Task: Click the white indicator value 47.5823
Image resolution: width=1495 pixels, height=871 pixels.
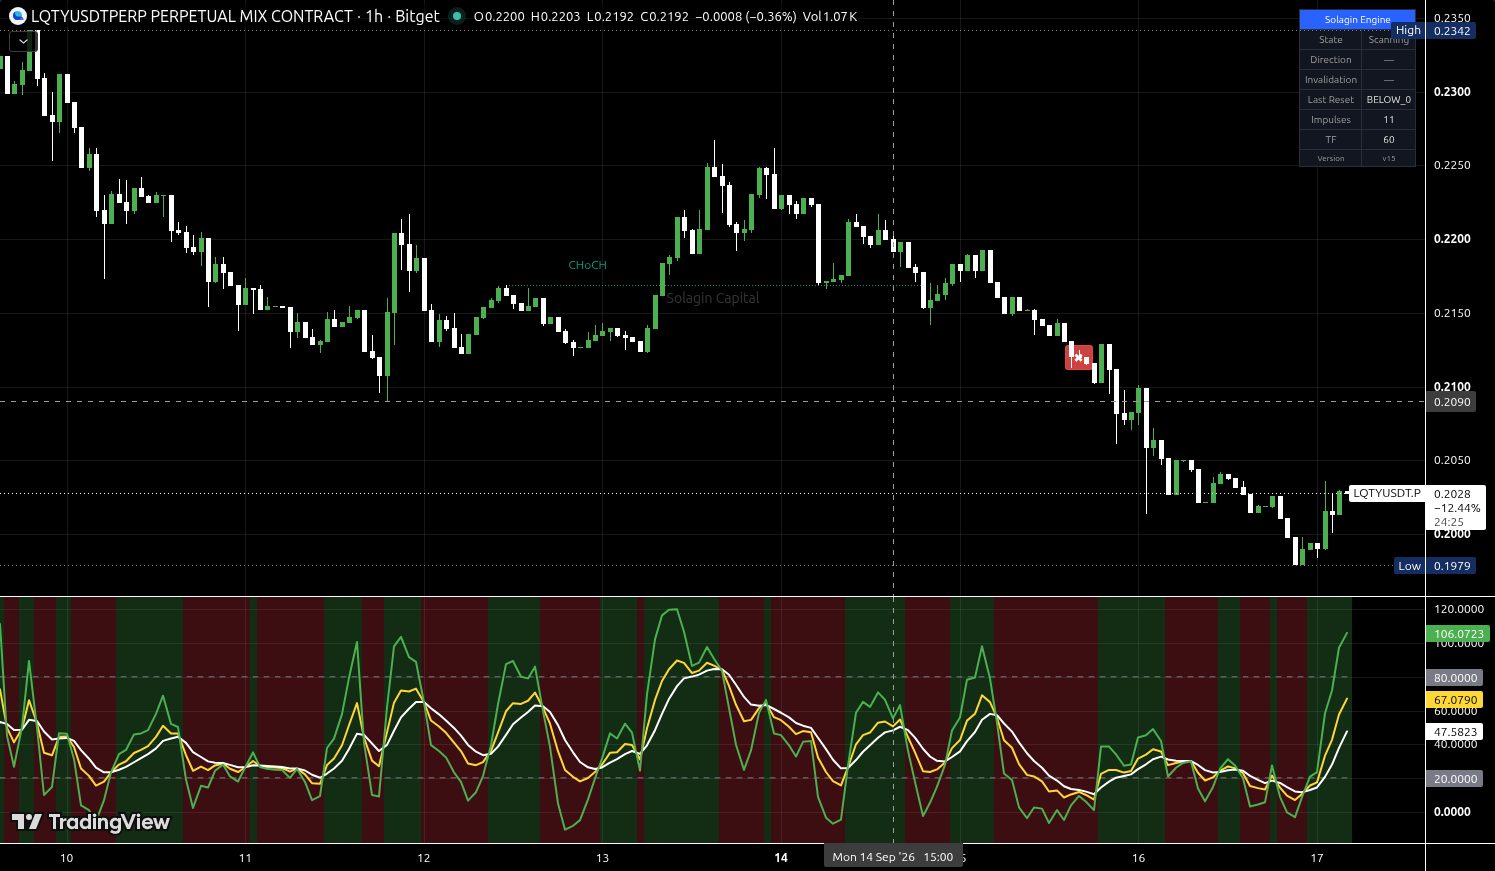Action: [1456, 732]
